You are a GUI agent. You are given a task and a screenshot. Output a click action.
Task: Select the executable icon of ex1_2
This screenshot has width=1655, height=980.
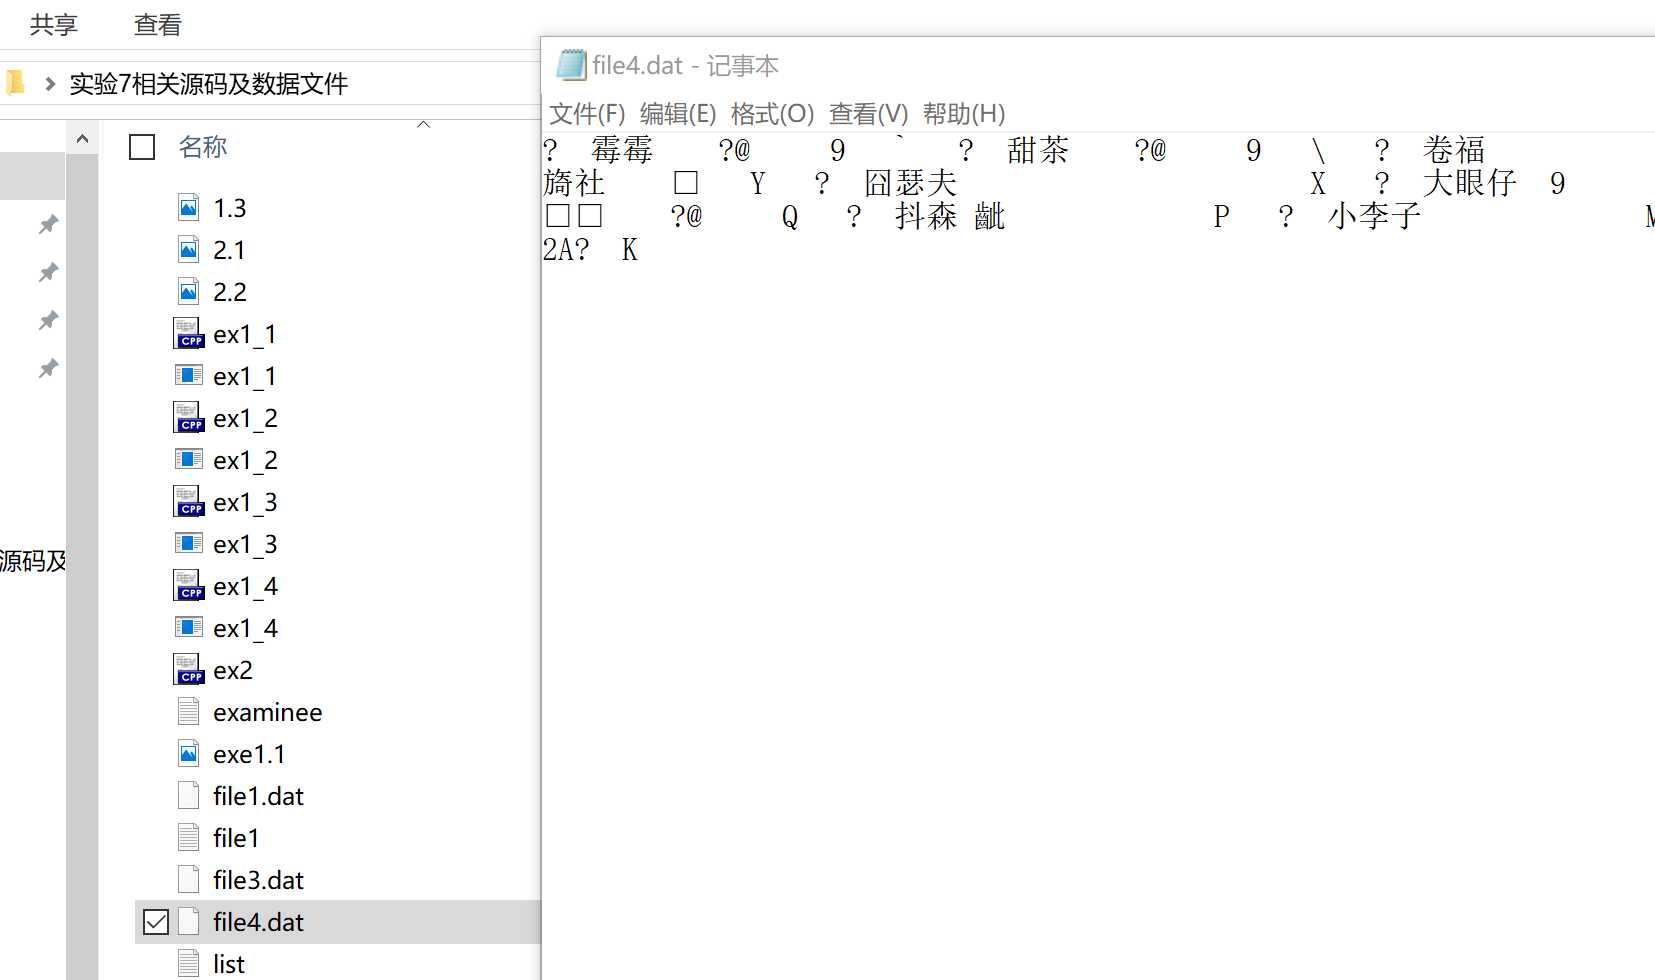click(x=189, y=460)
